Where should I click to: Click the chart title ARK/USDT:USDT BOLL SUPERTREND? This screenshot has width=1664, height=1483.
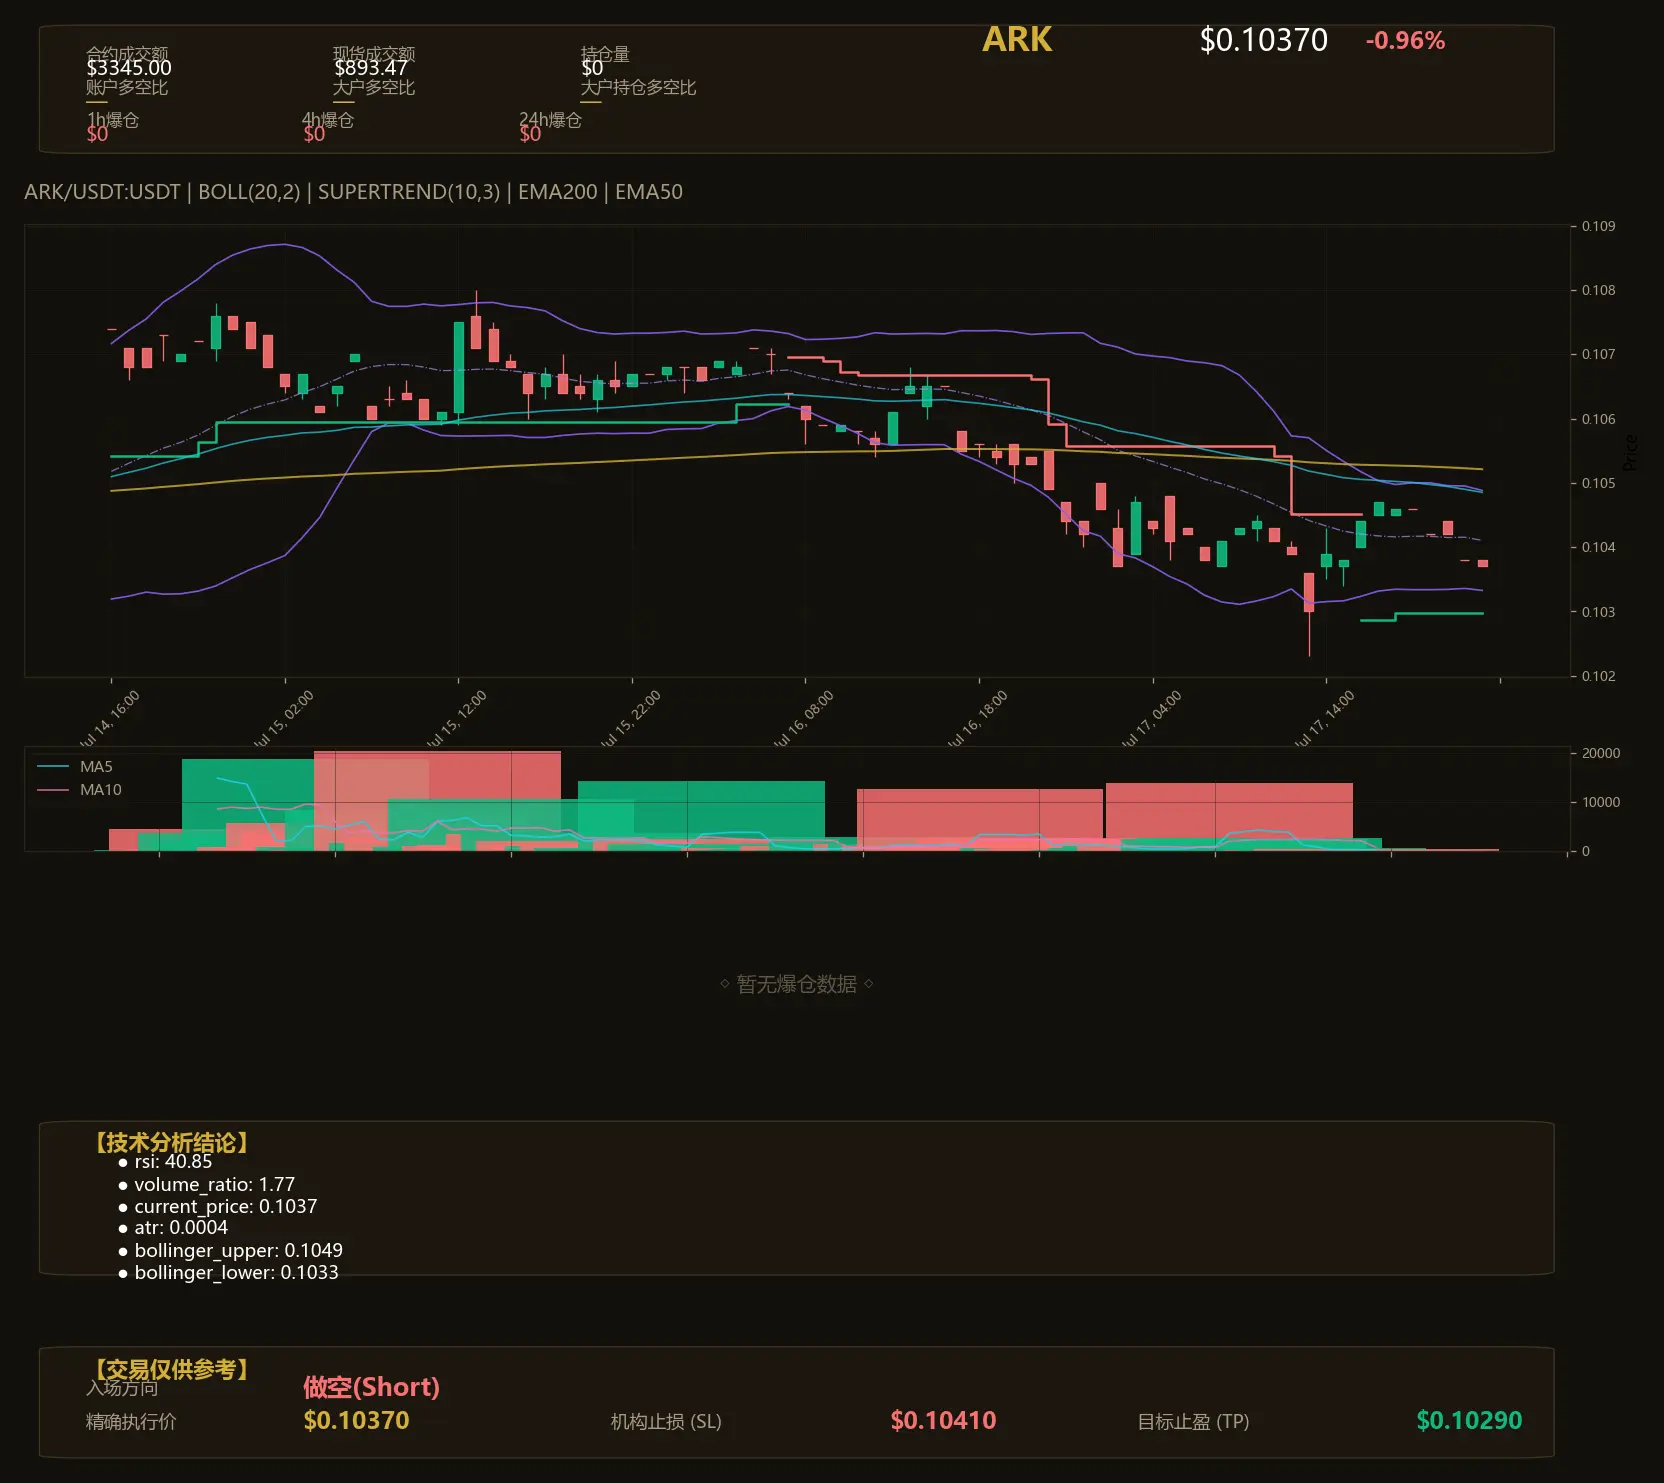point(353,192)
